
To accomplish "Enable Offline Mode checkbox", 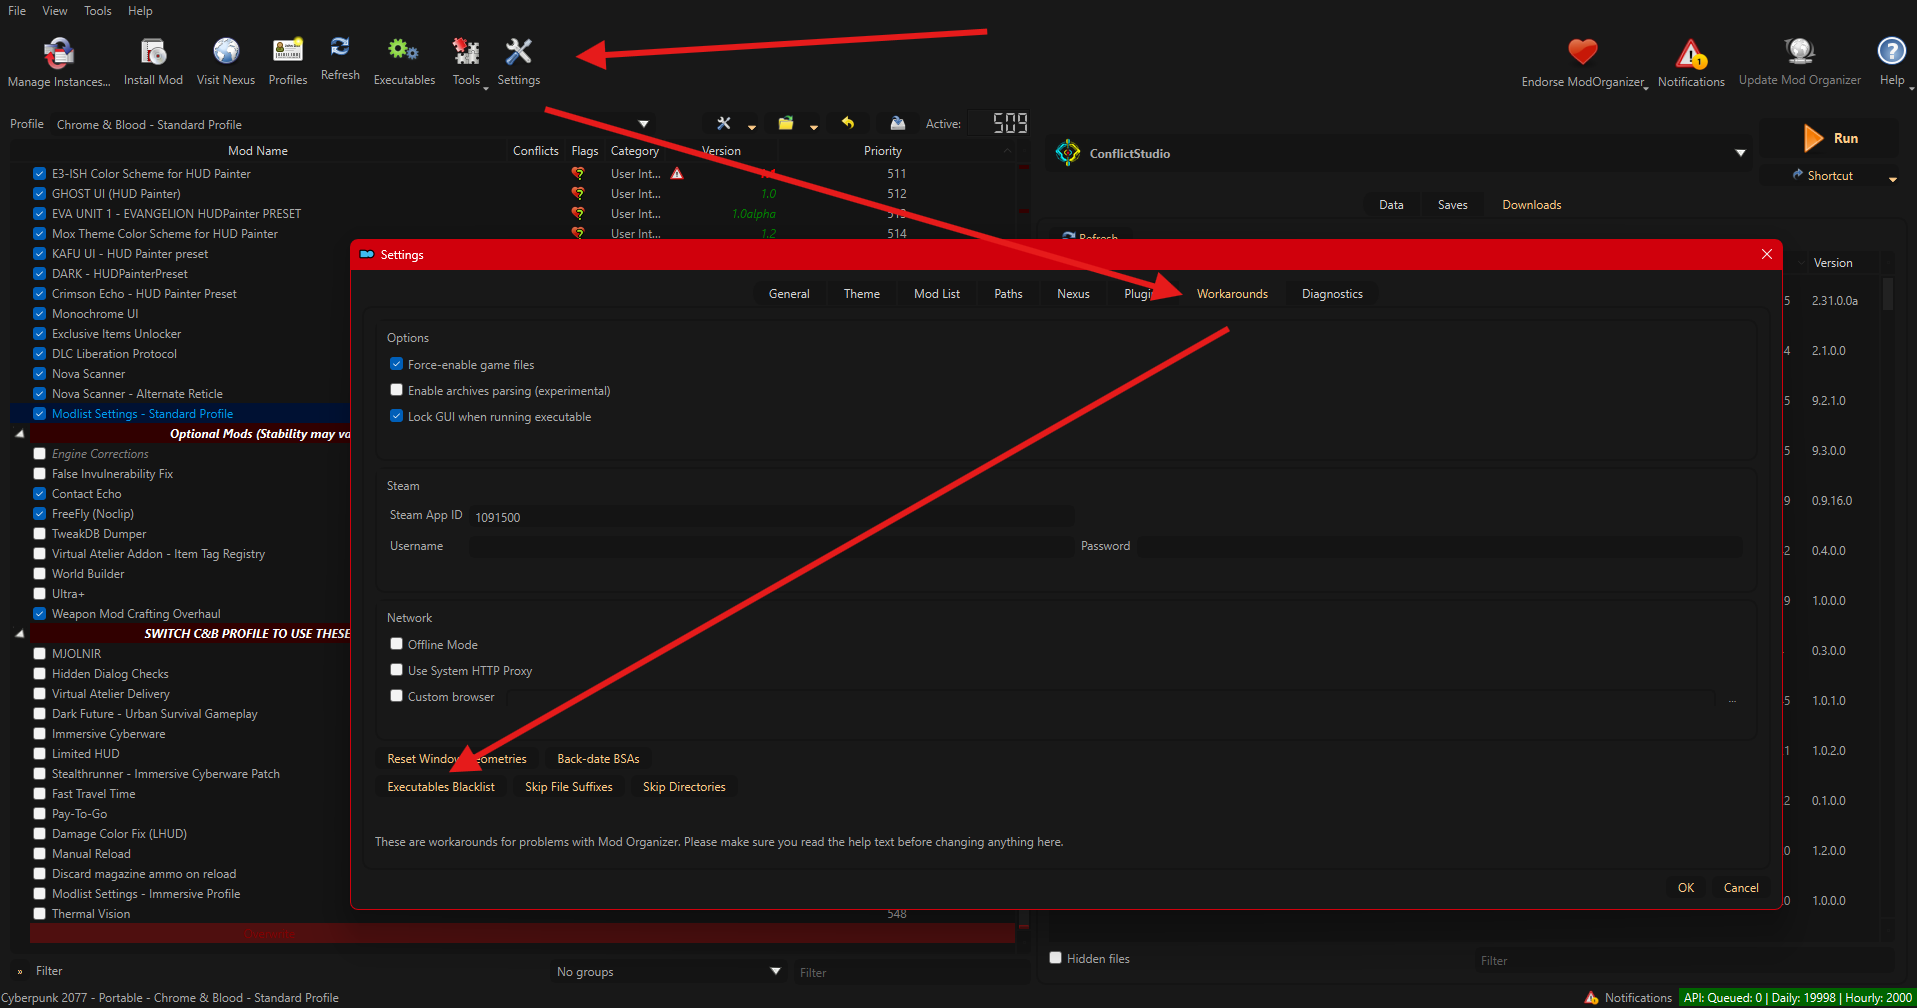I will click(396, 644).
